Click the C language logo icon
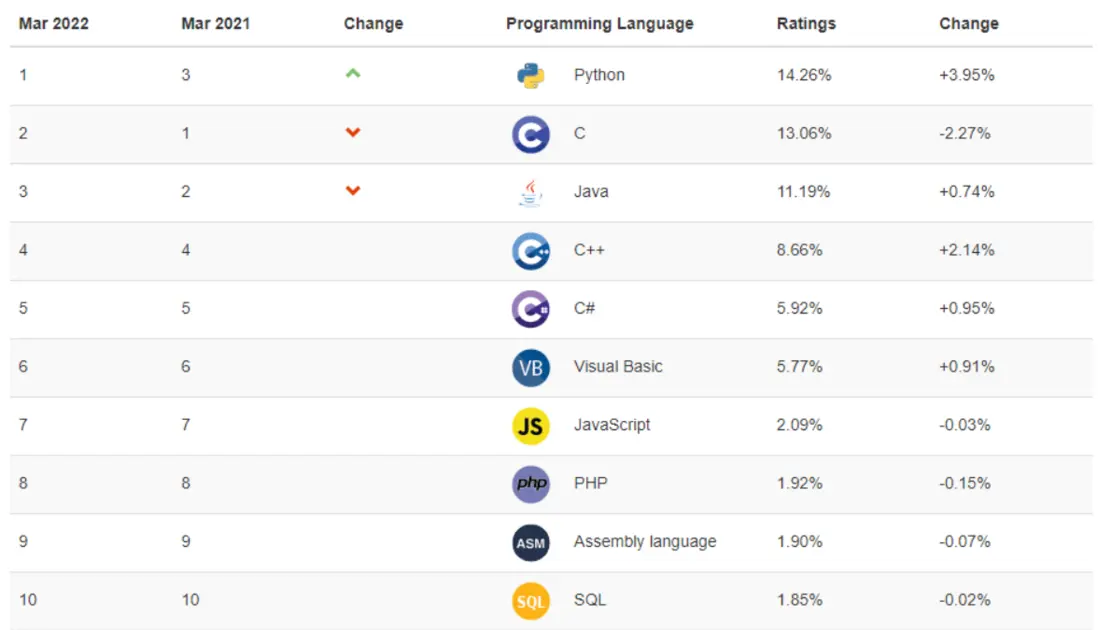Screen dimensions: 1098x630 (531, 134)
